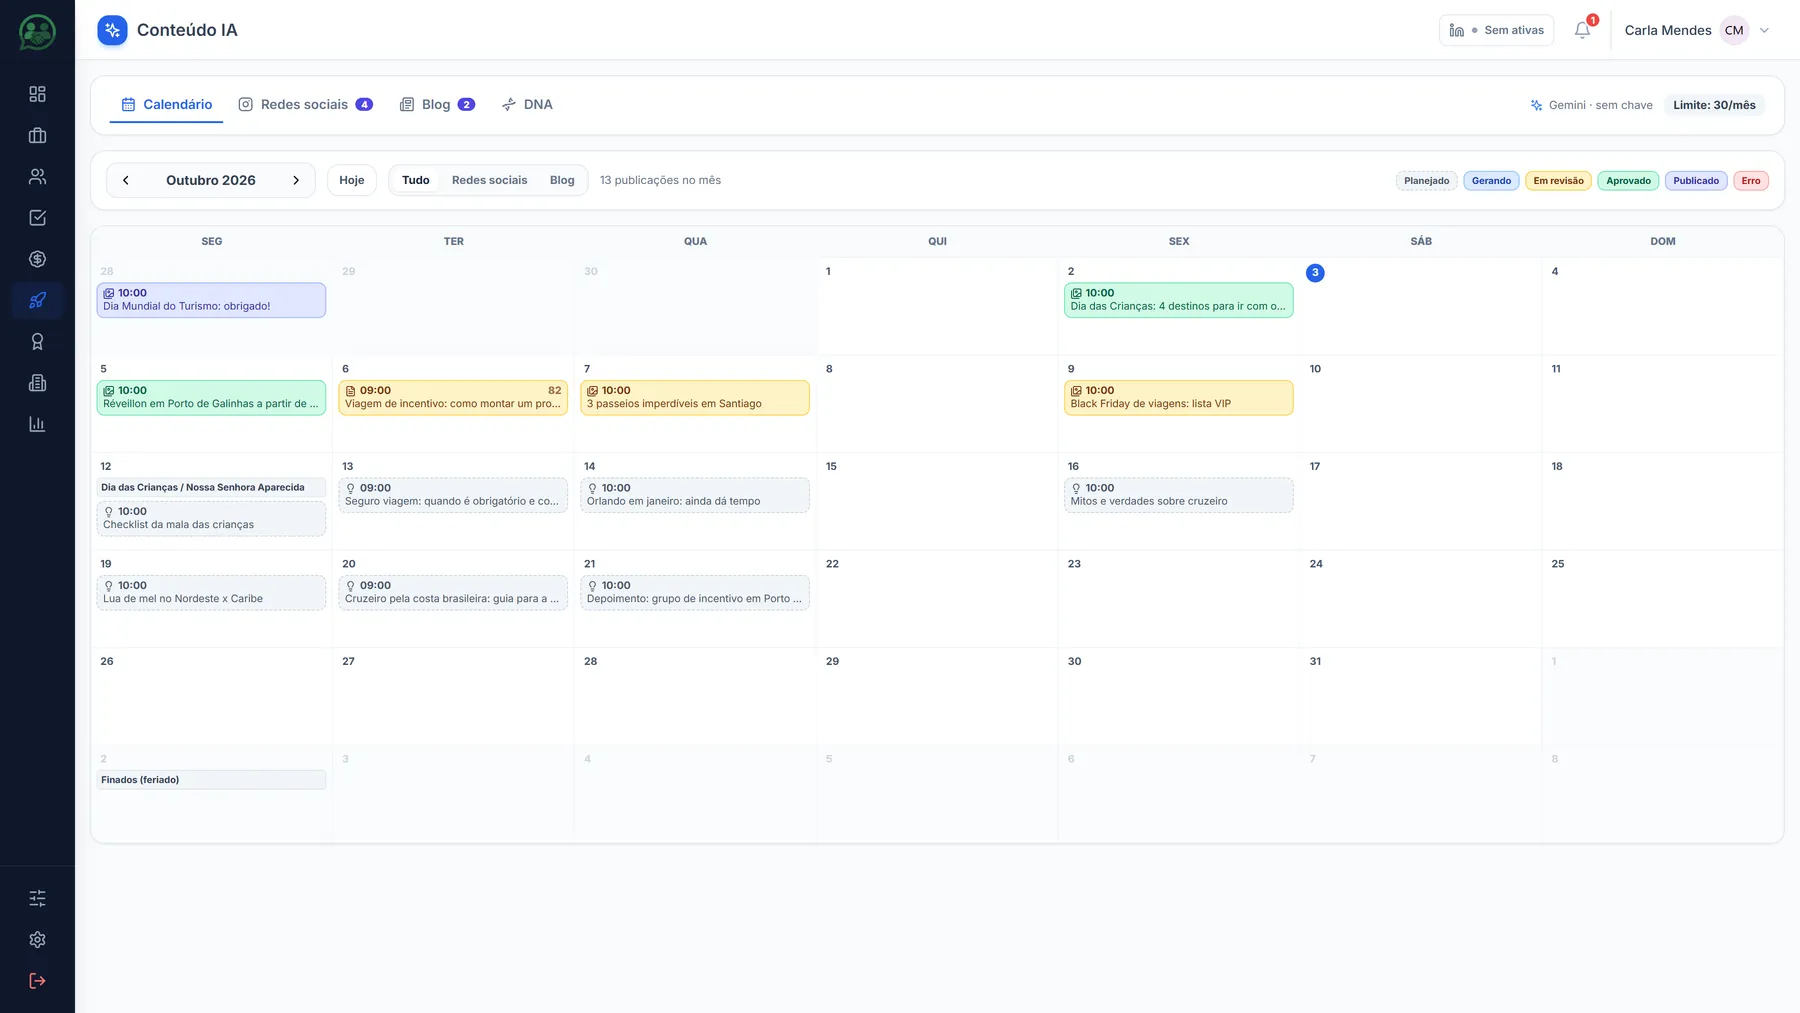Click the logout icon in sidebar
The image size is (1800, 1013).
pos(37,981)
